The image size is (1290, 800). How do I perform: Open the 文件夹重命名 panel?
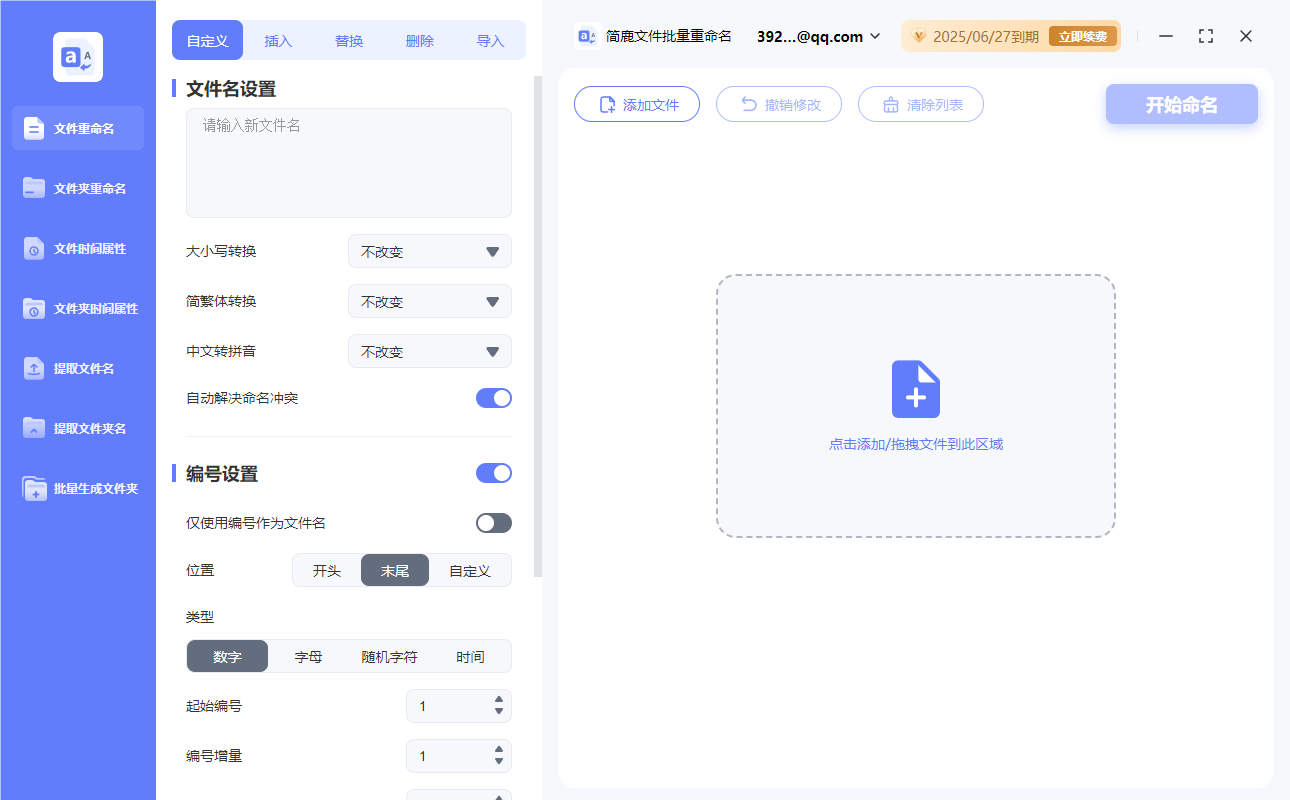(x=77, y=188)
